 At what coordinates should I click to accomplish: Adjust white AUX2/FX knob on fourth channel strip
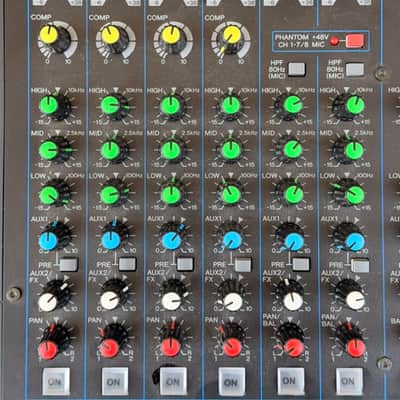click(233, 302)
